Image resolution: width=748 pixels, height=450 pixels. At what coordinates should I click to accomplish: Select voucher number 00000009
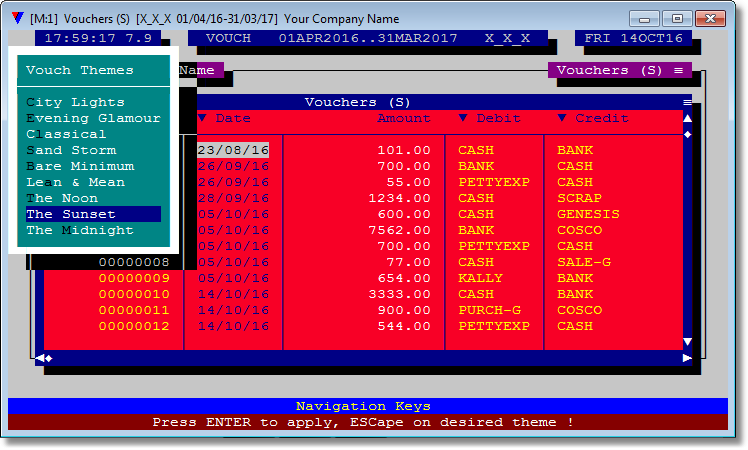[x=134, y=278]
